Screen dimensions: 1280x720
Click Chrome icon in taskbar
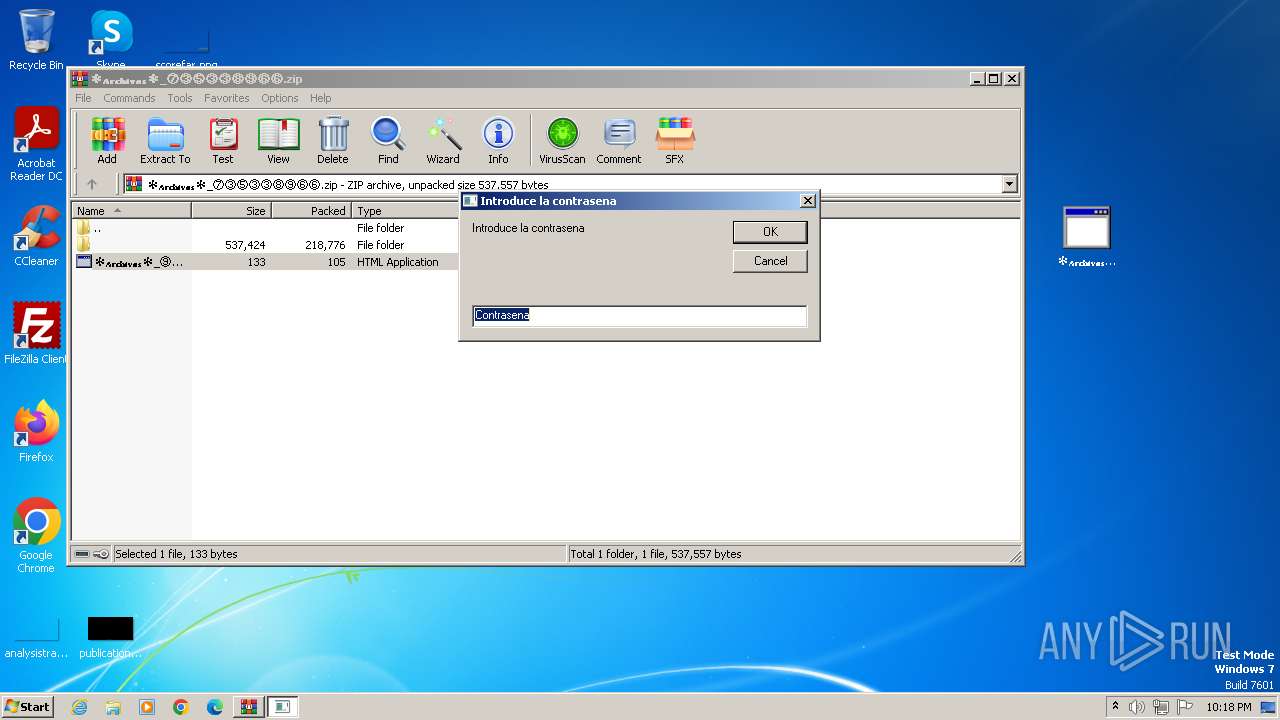(x=181, y=707)
